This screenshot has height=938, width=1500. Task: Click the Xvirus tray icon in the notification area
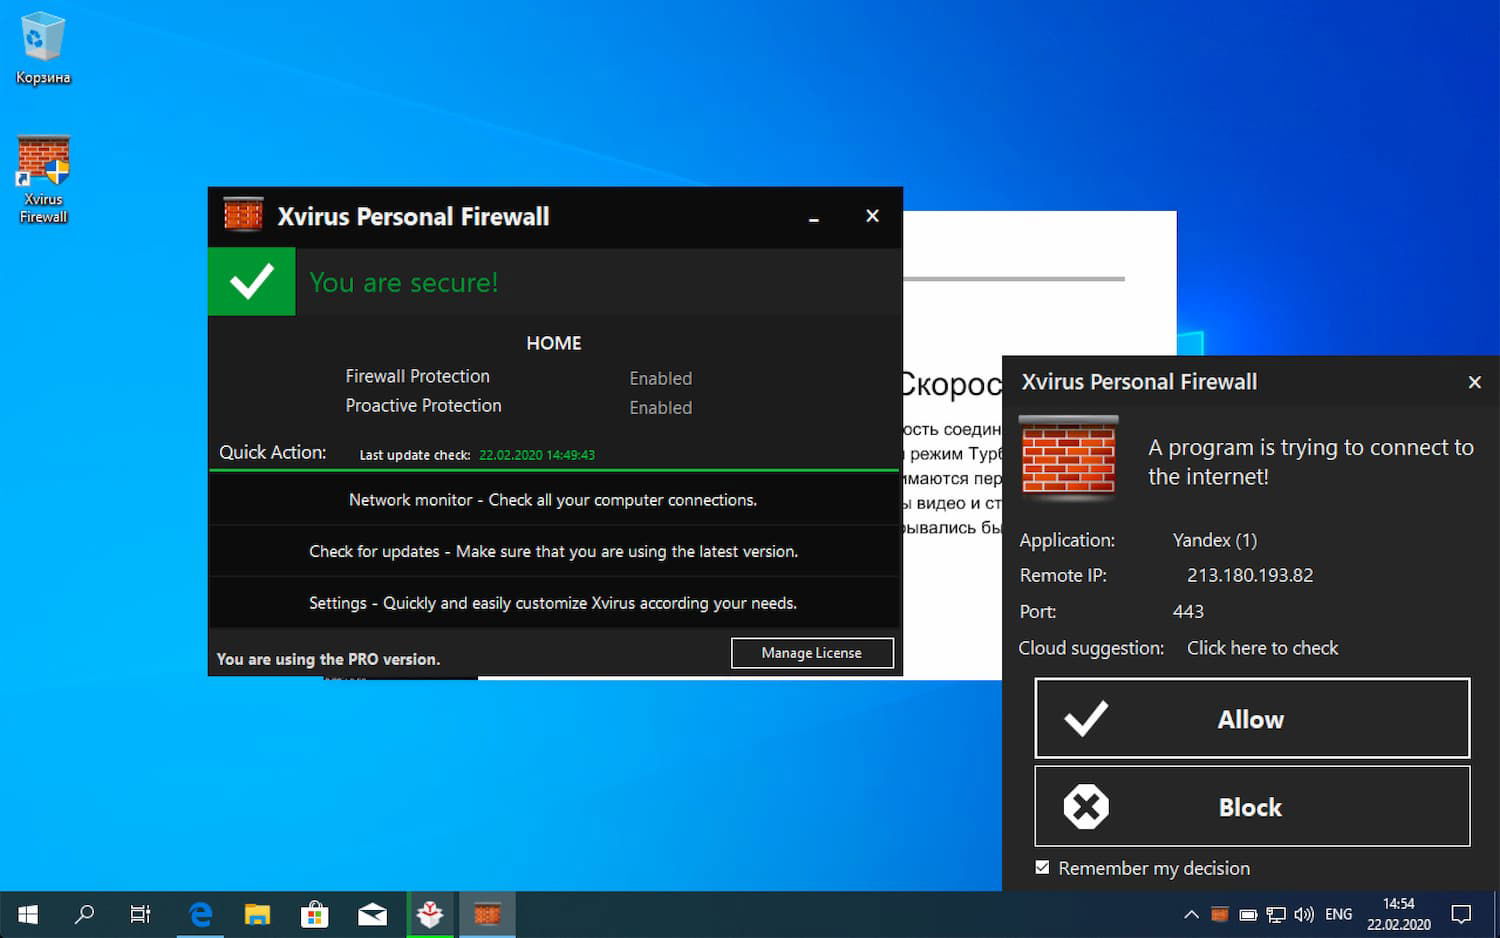pyautogui.click(x=1219, y=913)
